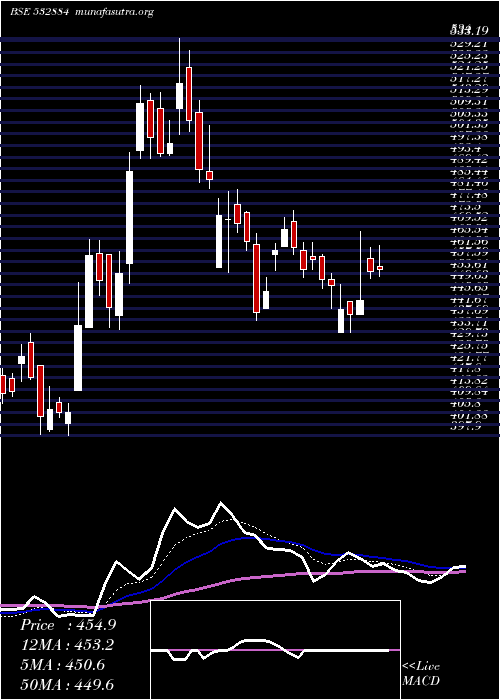Click the 473.5 price axis label
This screenshot has width=500, height=700.
[x=468, y=207]
